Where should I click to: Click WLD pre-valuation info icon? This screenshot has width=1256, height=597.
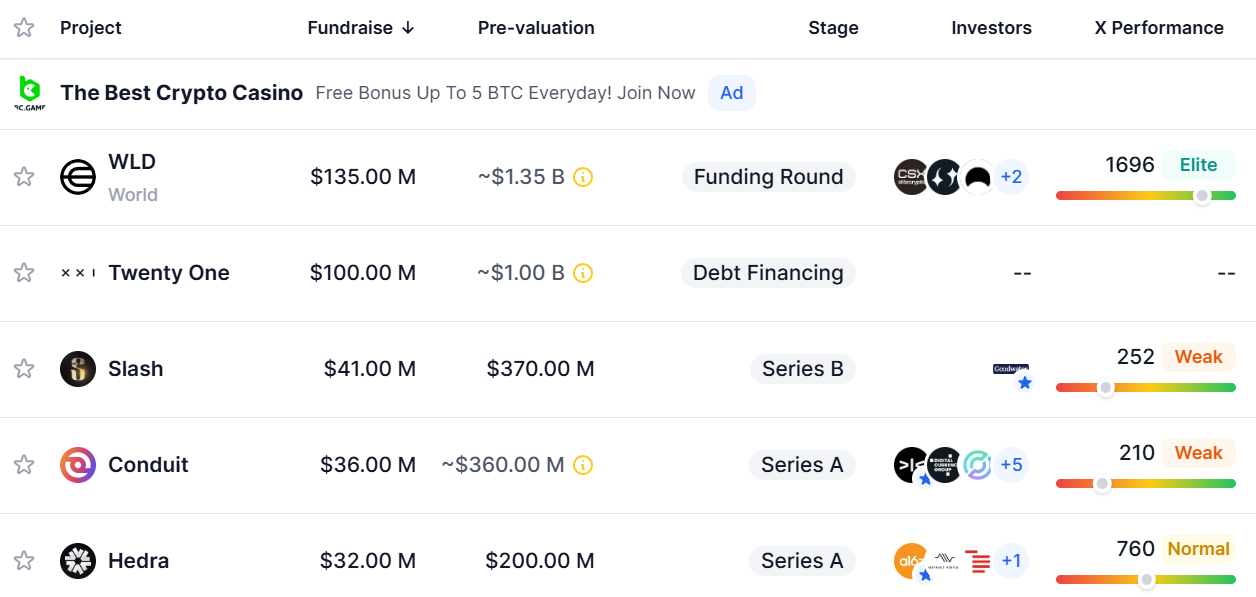pyautogui.click(x=583, y=177)
